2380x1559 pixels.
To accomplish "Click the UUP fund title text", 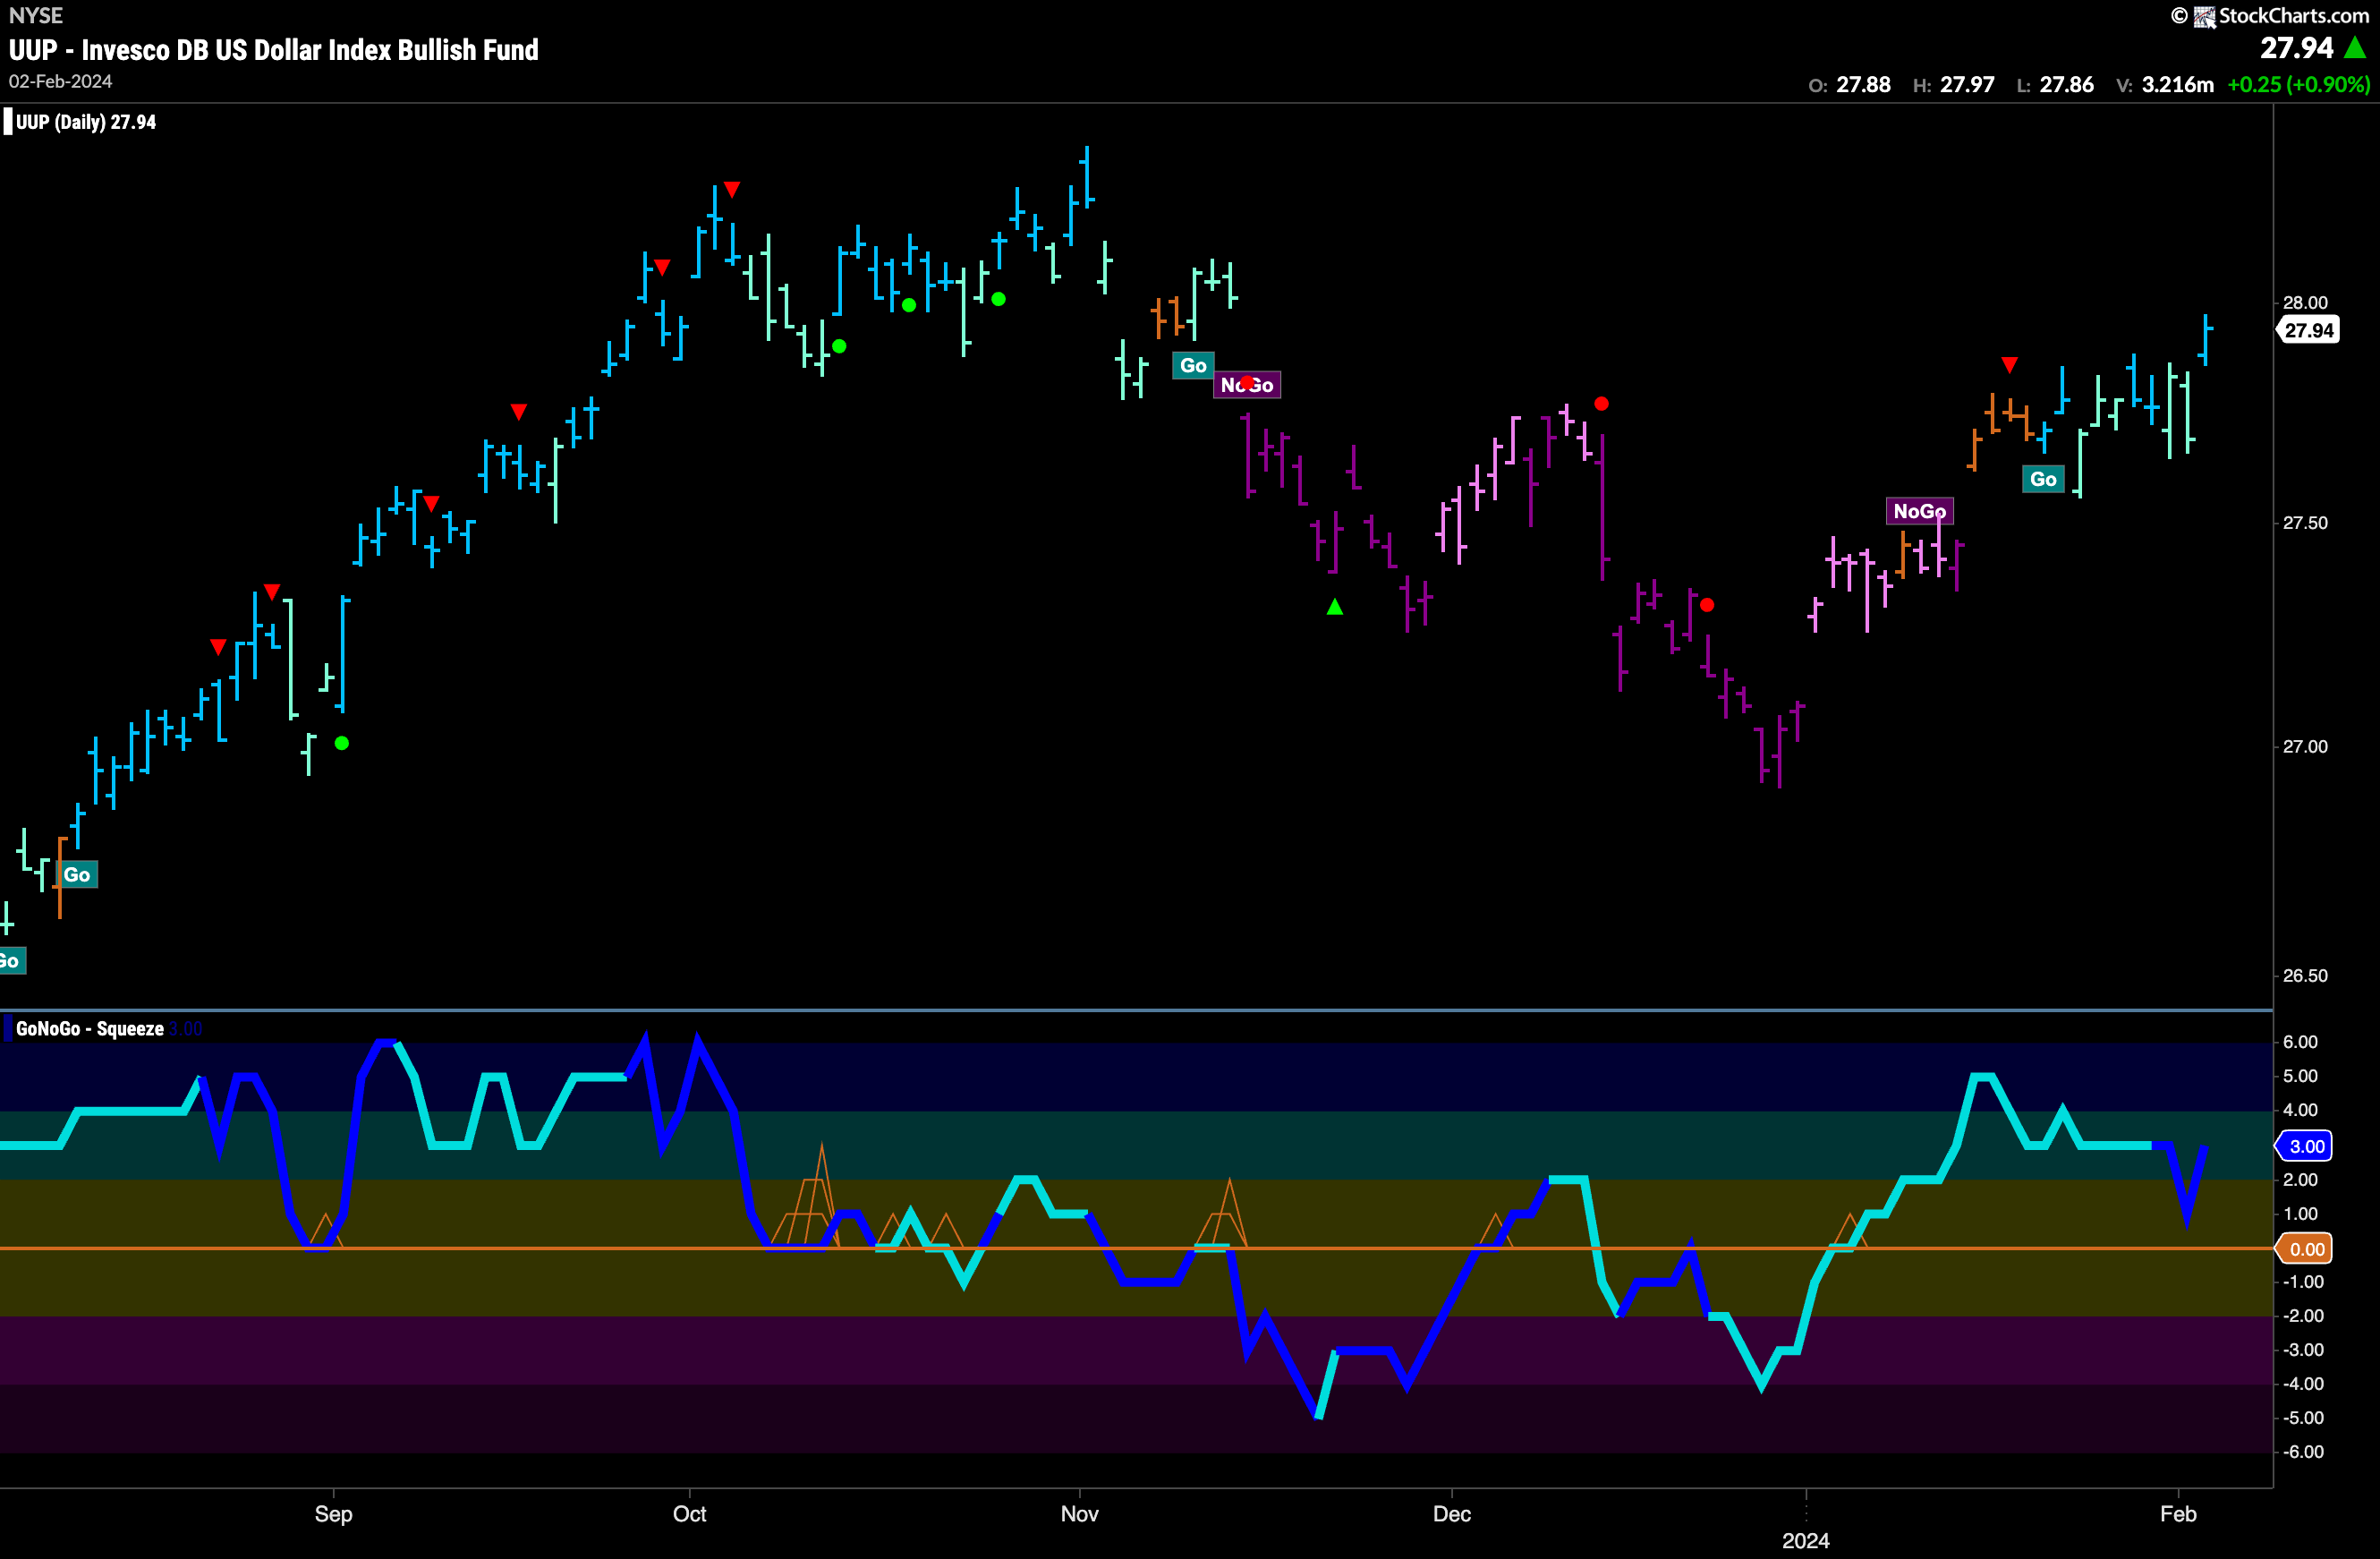I will click(x=274, y=50).
